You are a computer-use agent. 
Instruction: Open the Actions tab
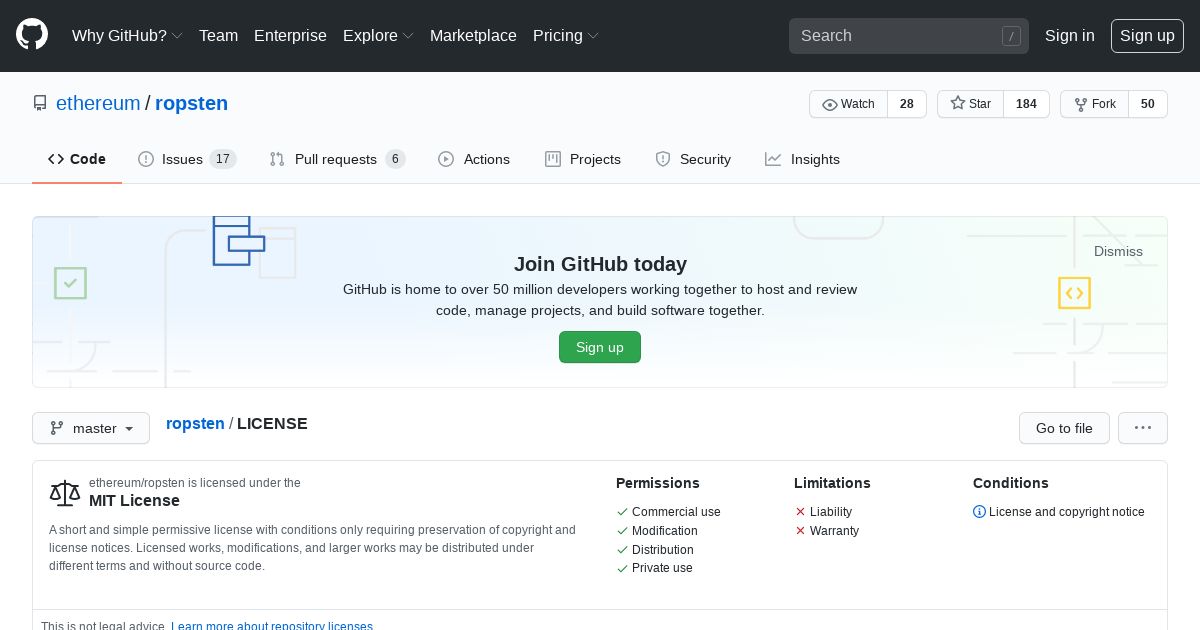click(x=474, y=159)
